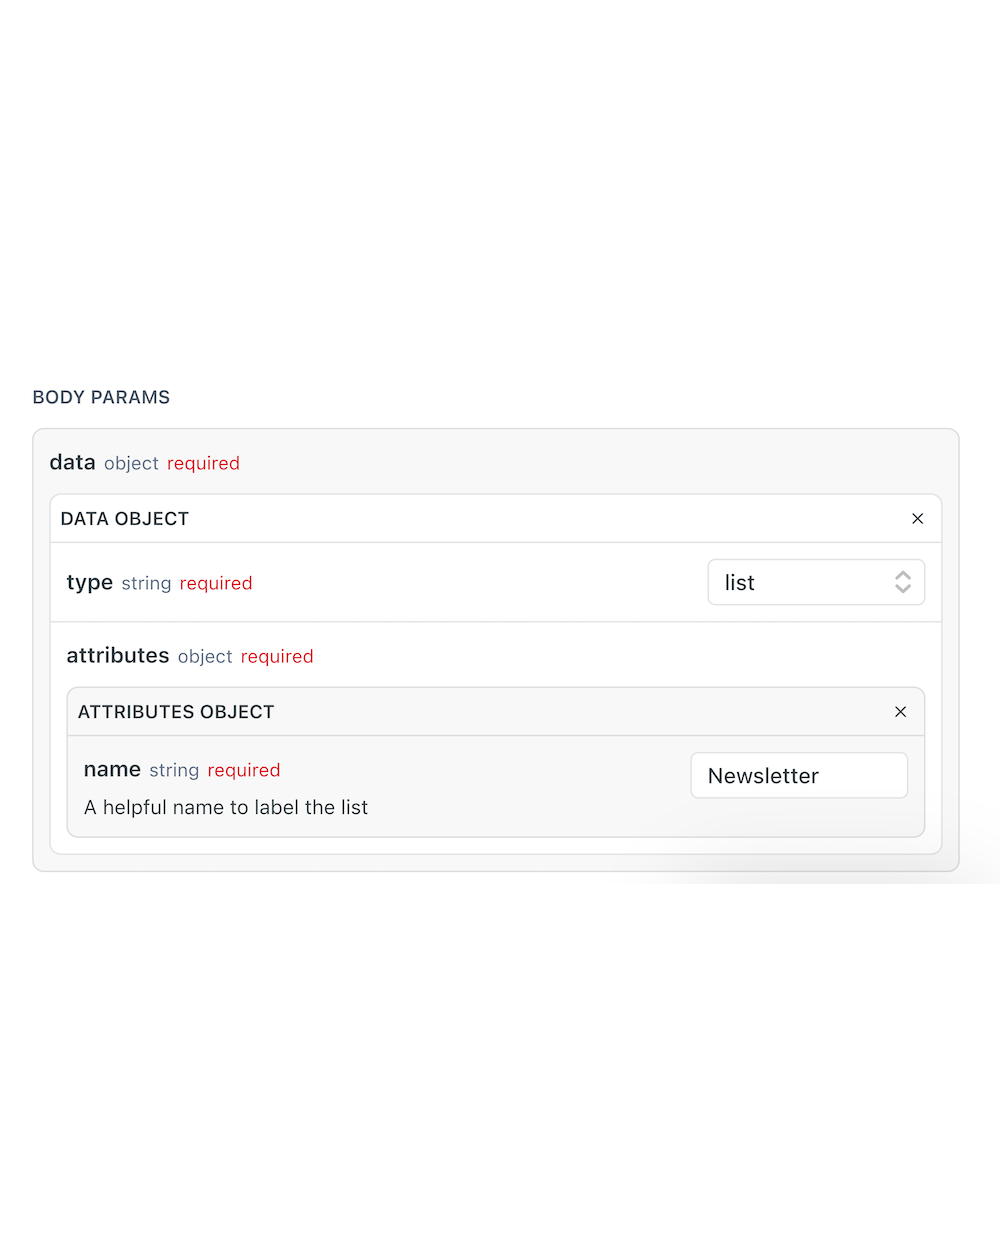The image size is (1000, 1252).
Task: Click the type parameter label
Action: click(89, 582)
